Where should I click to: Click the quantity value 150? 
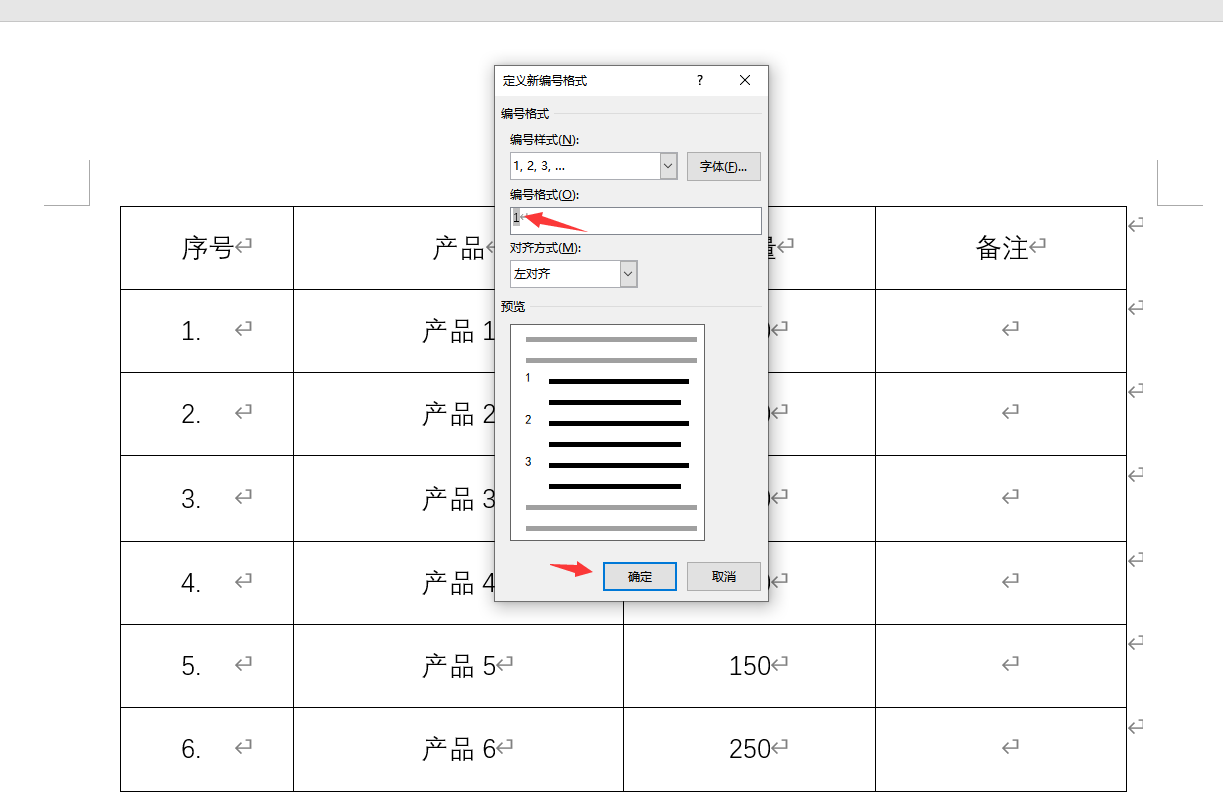[x=750, y=666]
